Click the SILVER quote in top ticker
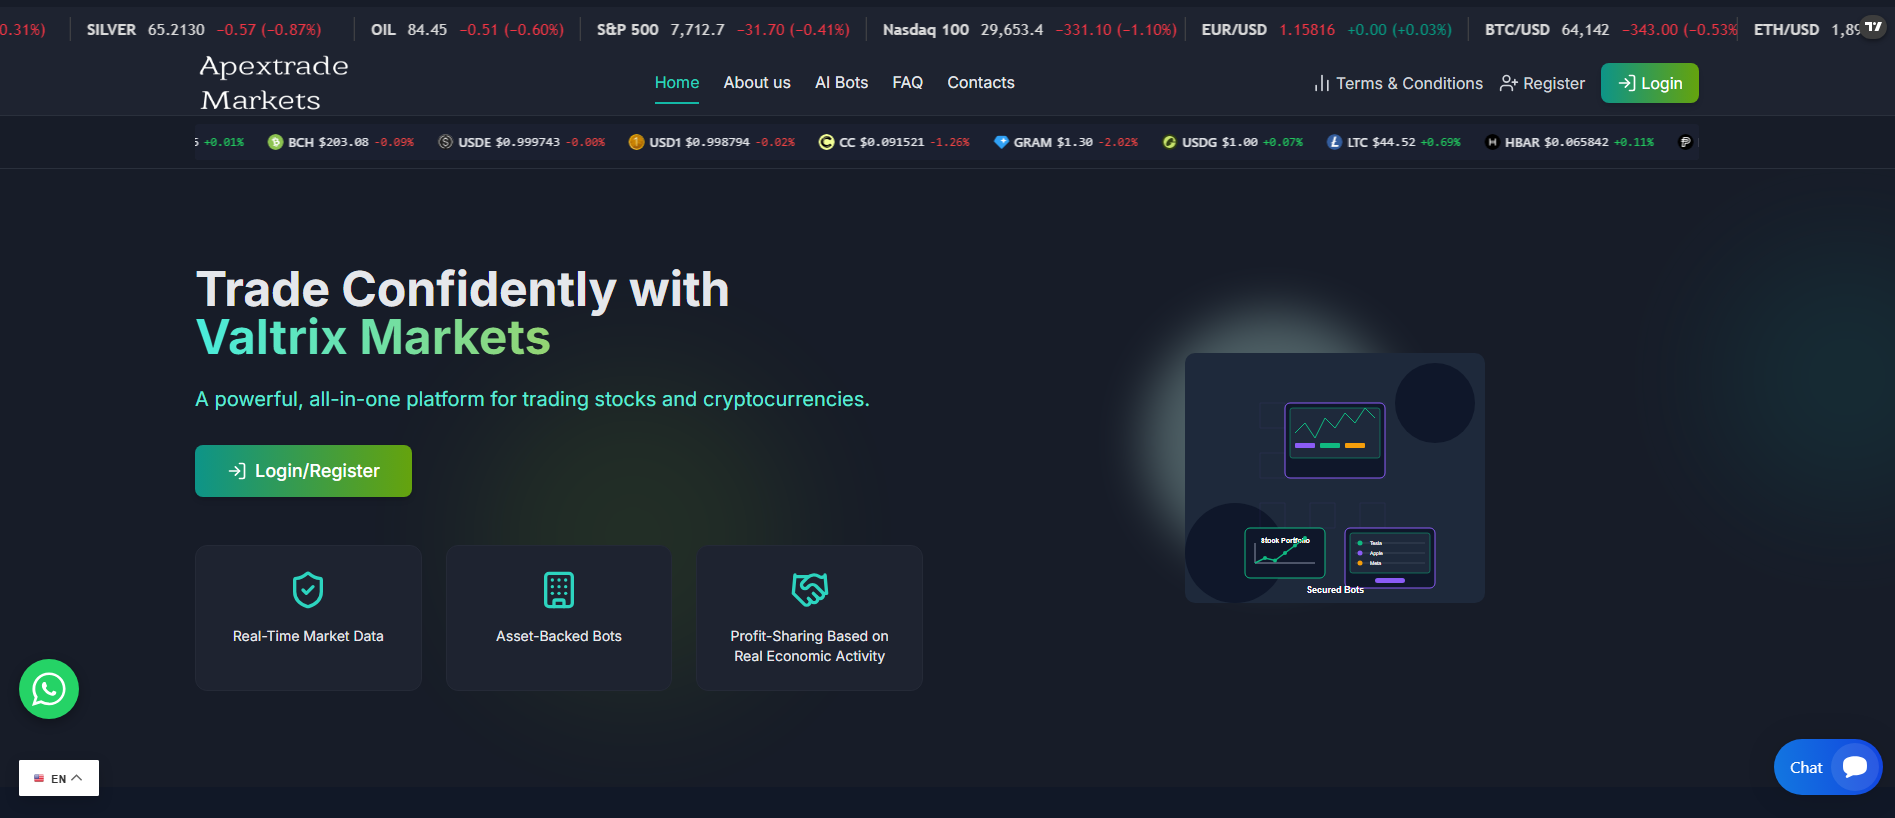 [x=204, y=30]
